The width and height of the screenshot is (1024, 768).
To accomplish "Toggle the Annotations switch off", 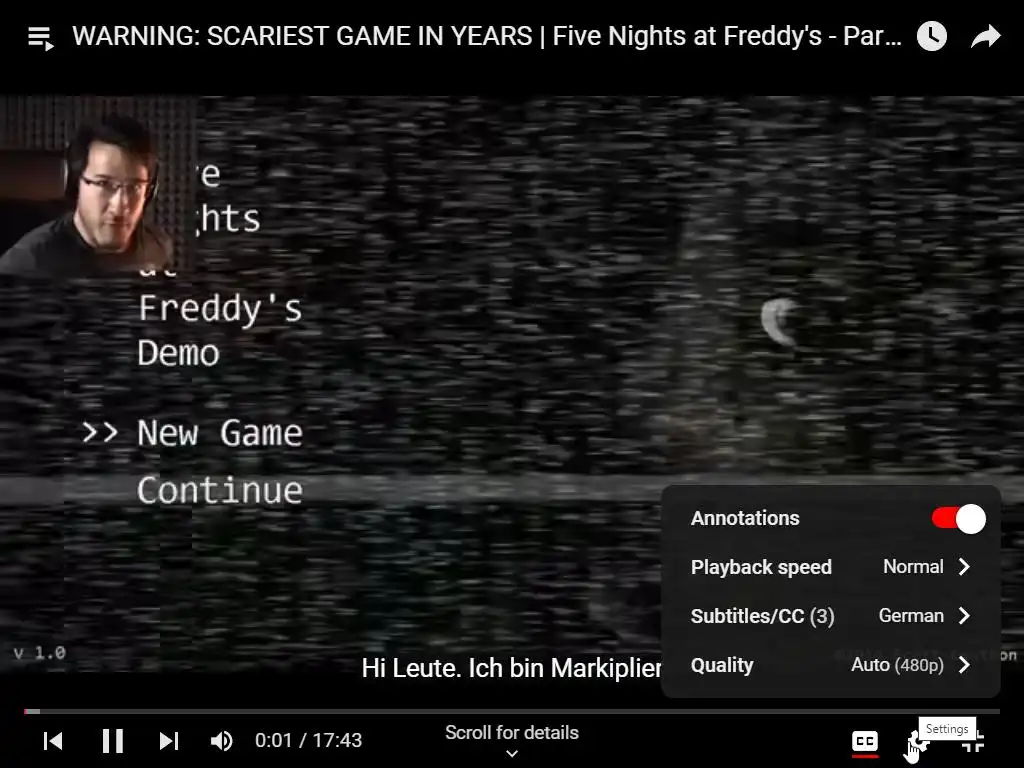I will (x=958, y=519).
